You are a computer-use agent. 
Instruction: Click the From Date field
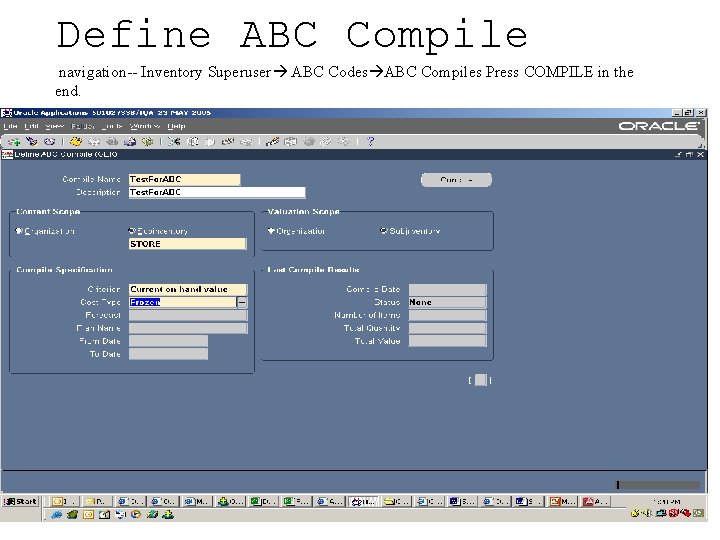(x=169, y=341)
